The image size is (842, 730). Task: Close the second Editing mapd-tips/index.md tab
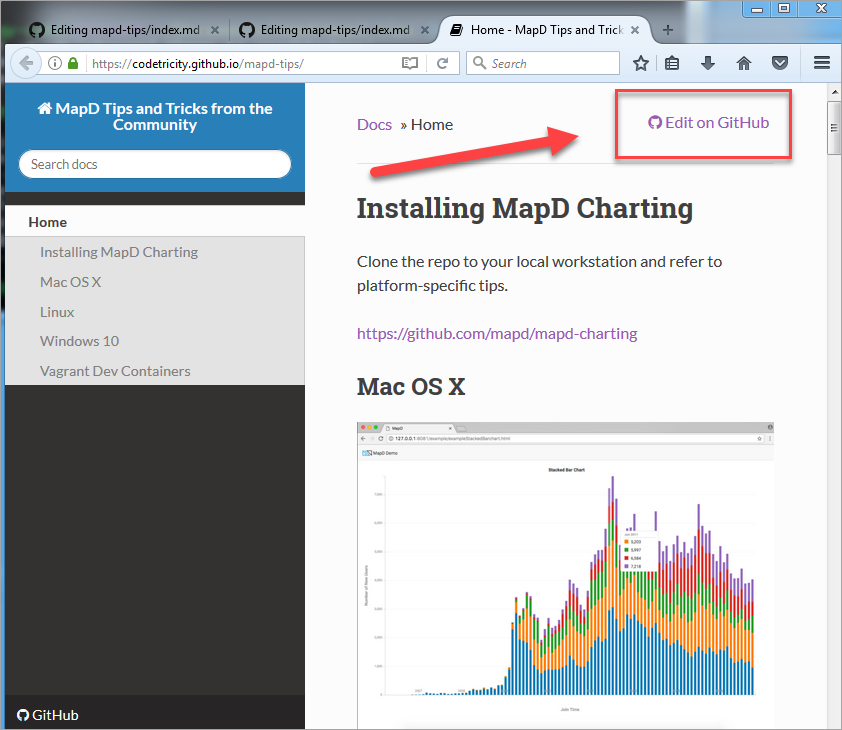tap(425, 30)
